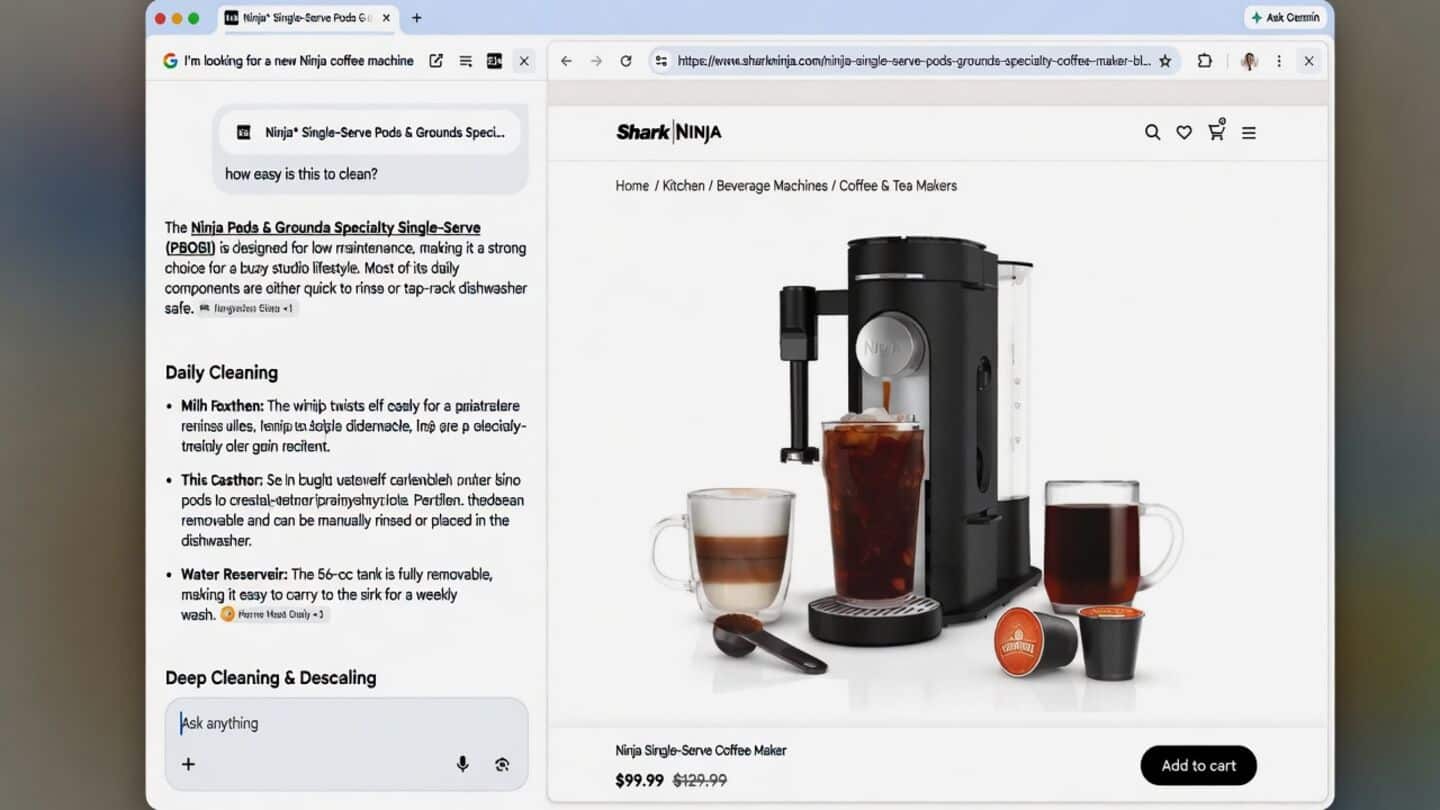
Task: Open the Kitchen breadcrumb link
Action: [x=684, y=186]
